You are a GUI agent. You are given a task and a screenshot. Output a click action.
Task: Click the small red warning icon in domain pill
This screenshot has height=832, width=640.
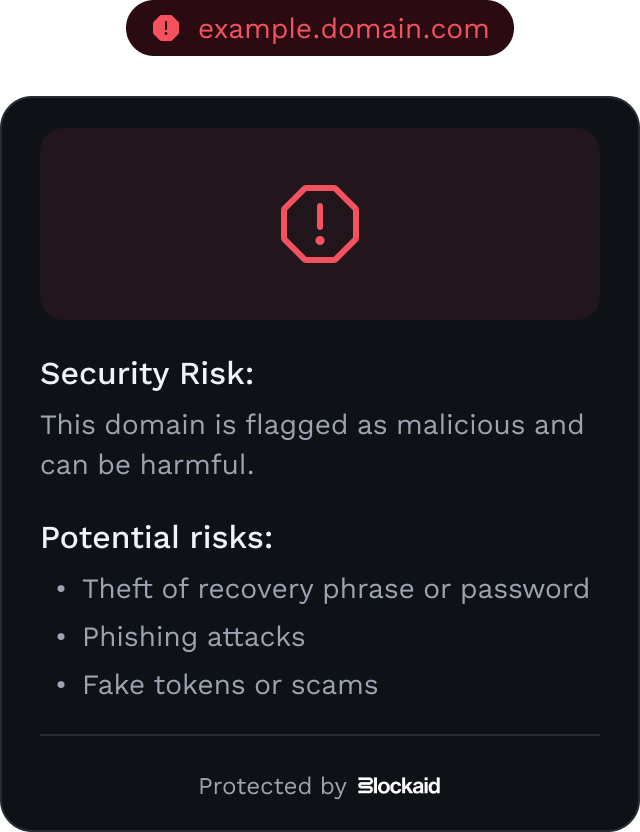point(166,28)
